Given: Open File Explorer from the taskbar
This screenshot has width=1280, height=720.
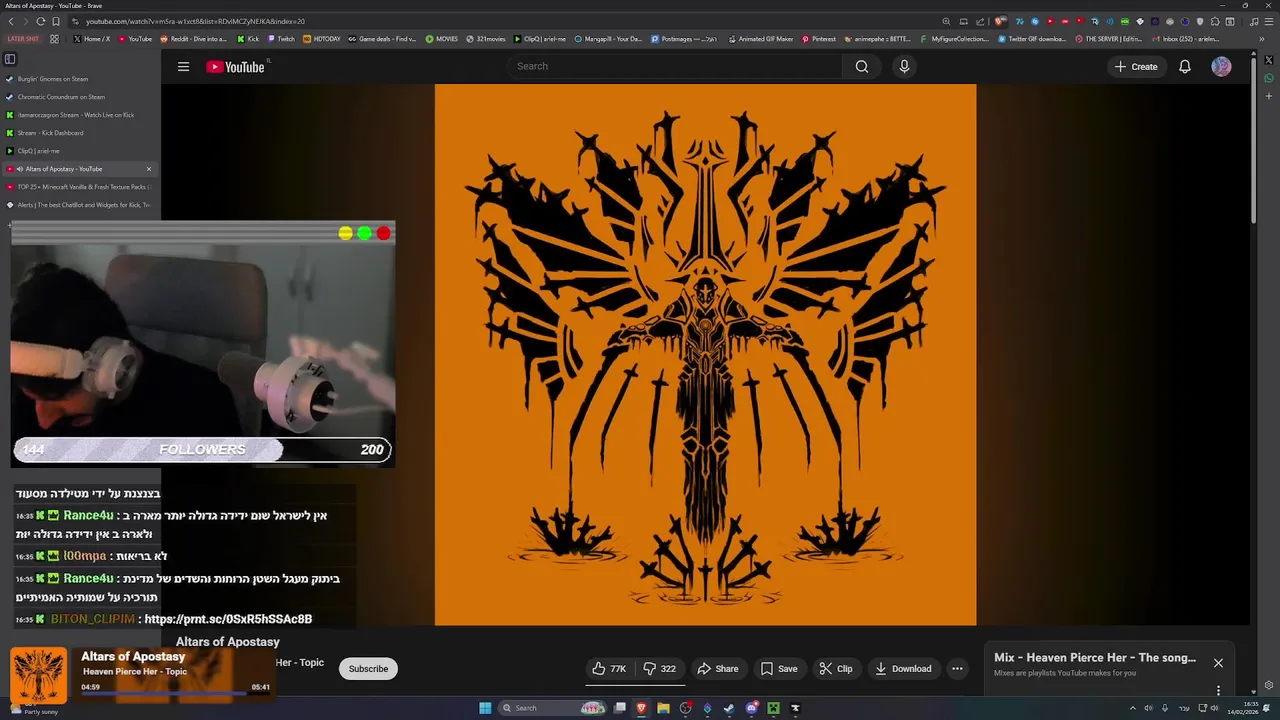Looking at the screenshot, I should [663, 708].
